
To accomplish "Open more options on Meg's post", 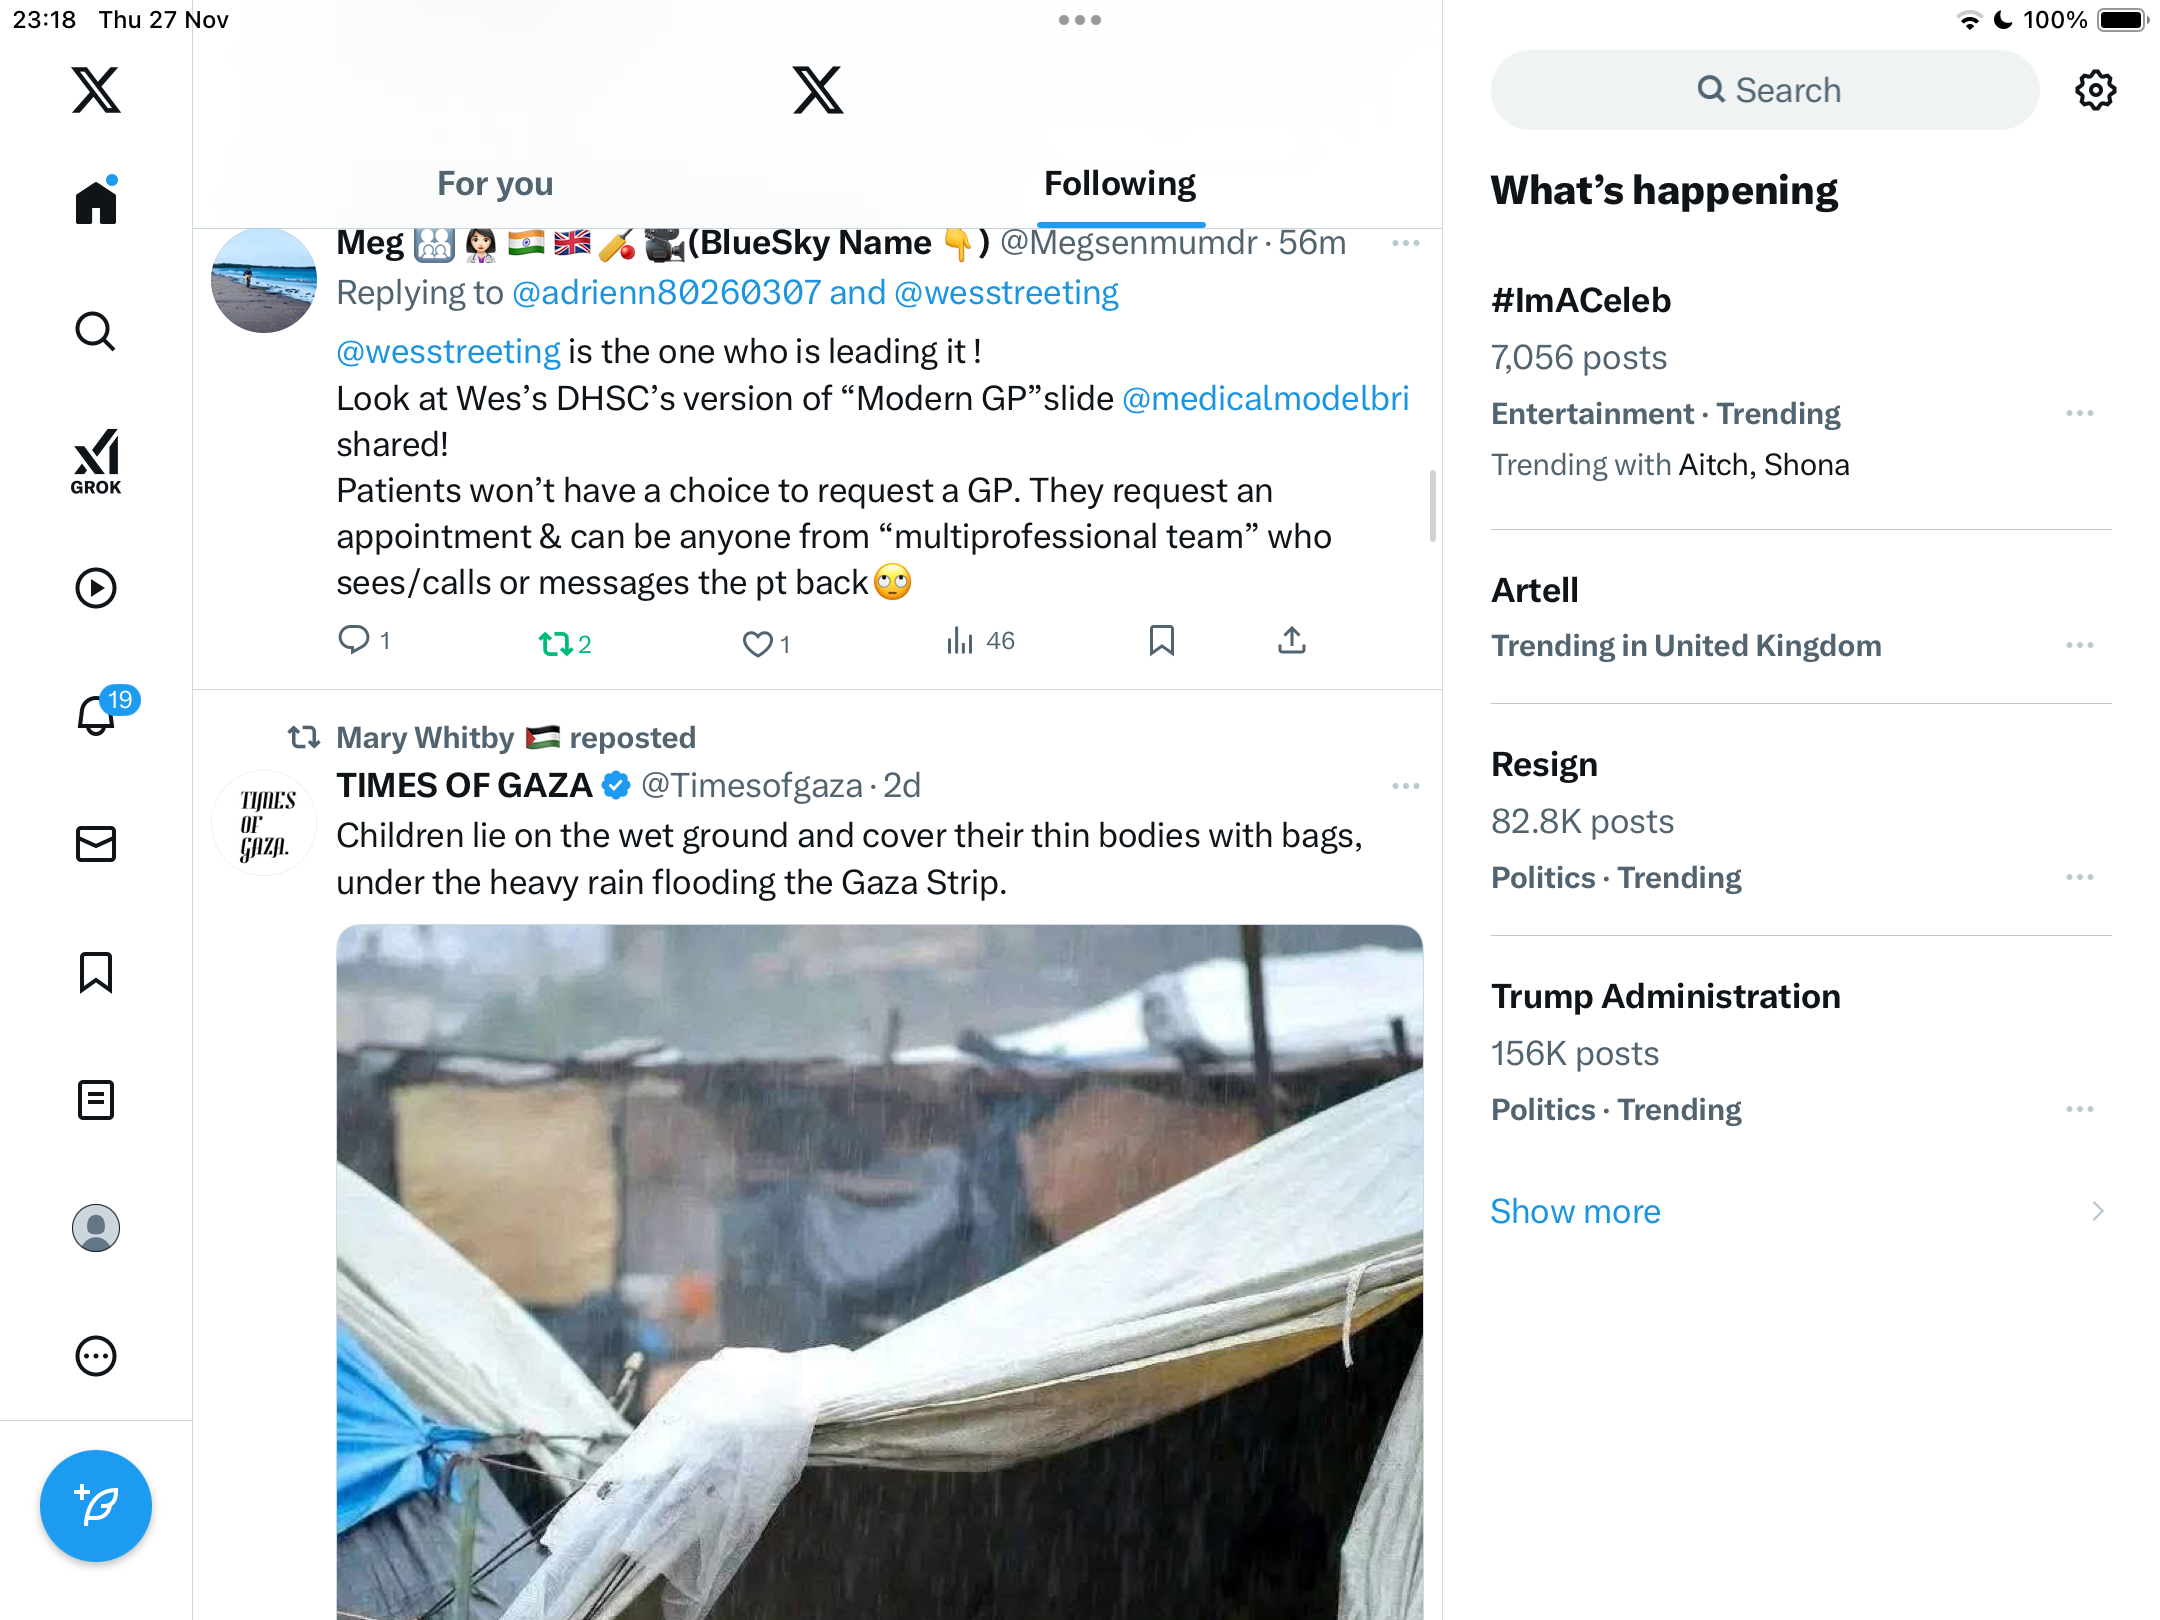I will (x=1405, y=243).
